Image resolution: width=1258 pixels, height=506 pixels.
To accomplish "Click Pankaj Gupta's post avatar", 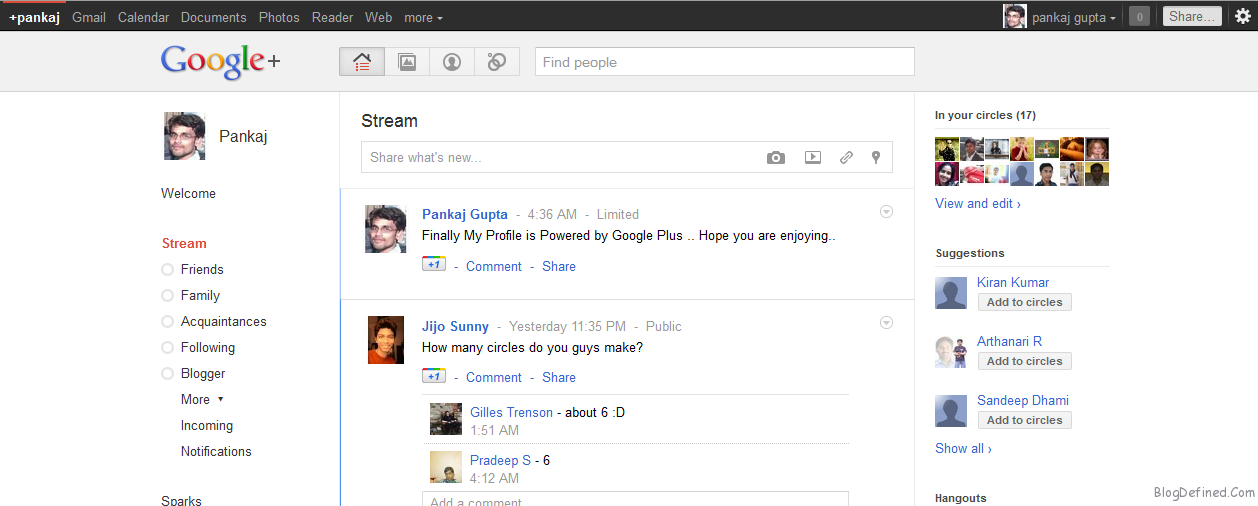I will [385, 229].
